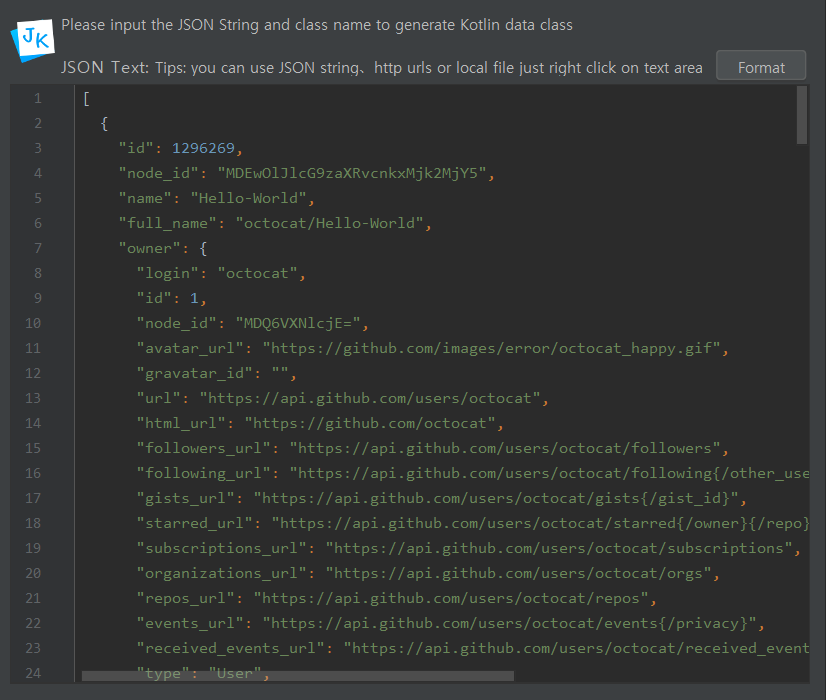
Task: Click line number 20 in the gutter
Action: [33, 574]
